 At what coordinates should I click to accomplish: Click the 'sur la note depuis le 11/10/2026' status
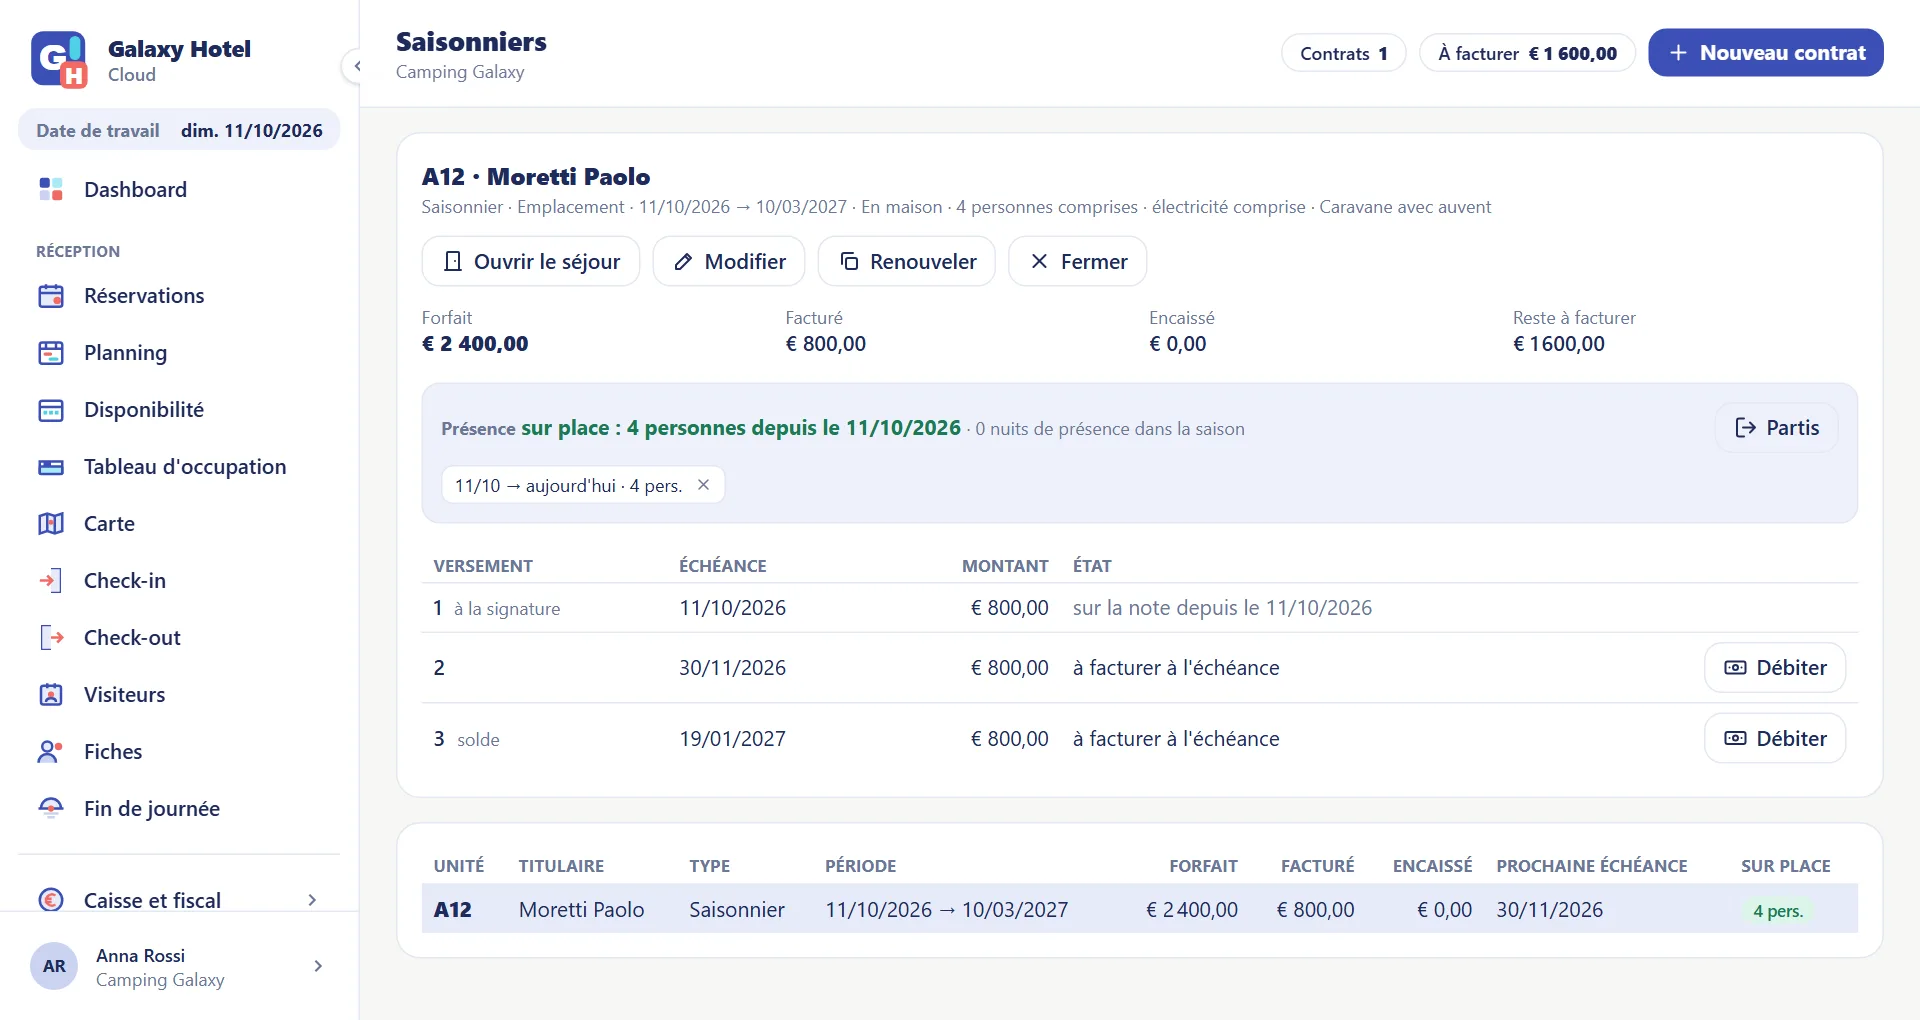point(1222,608)
